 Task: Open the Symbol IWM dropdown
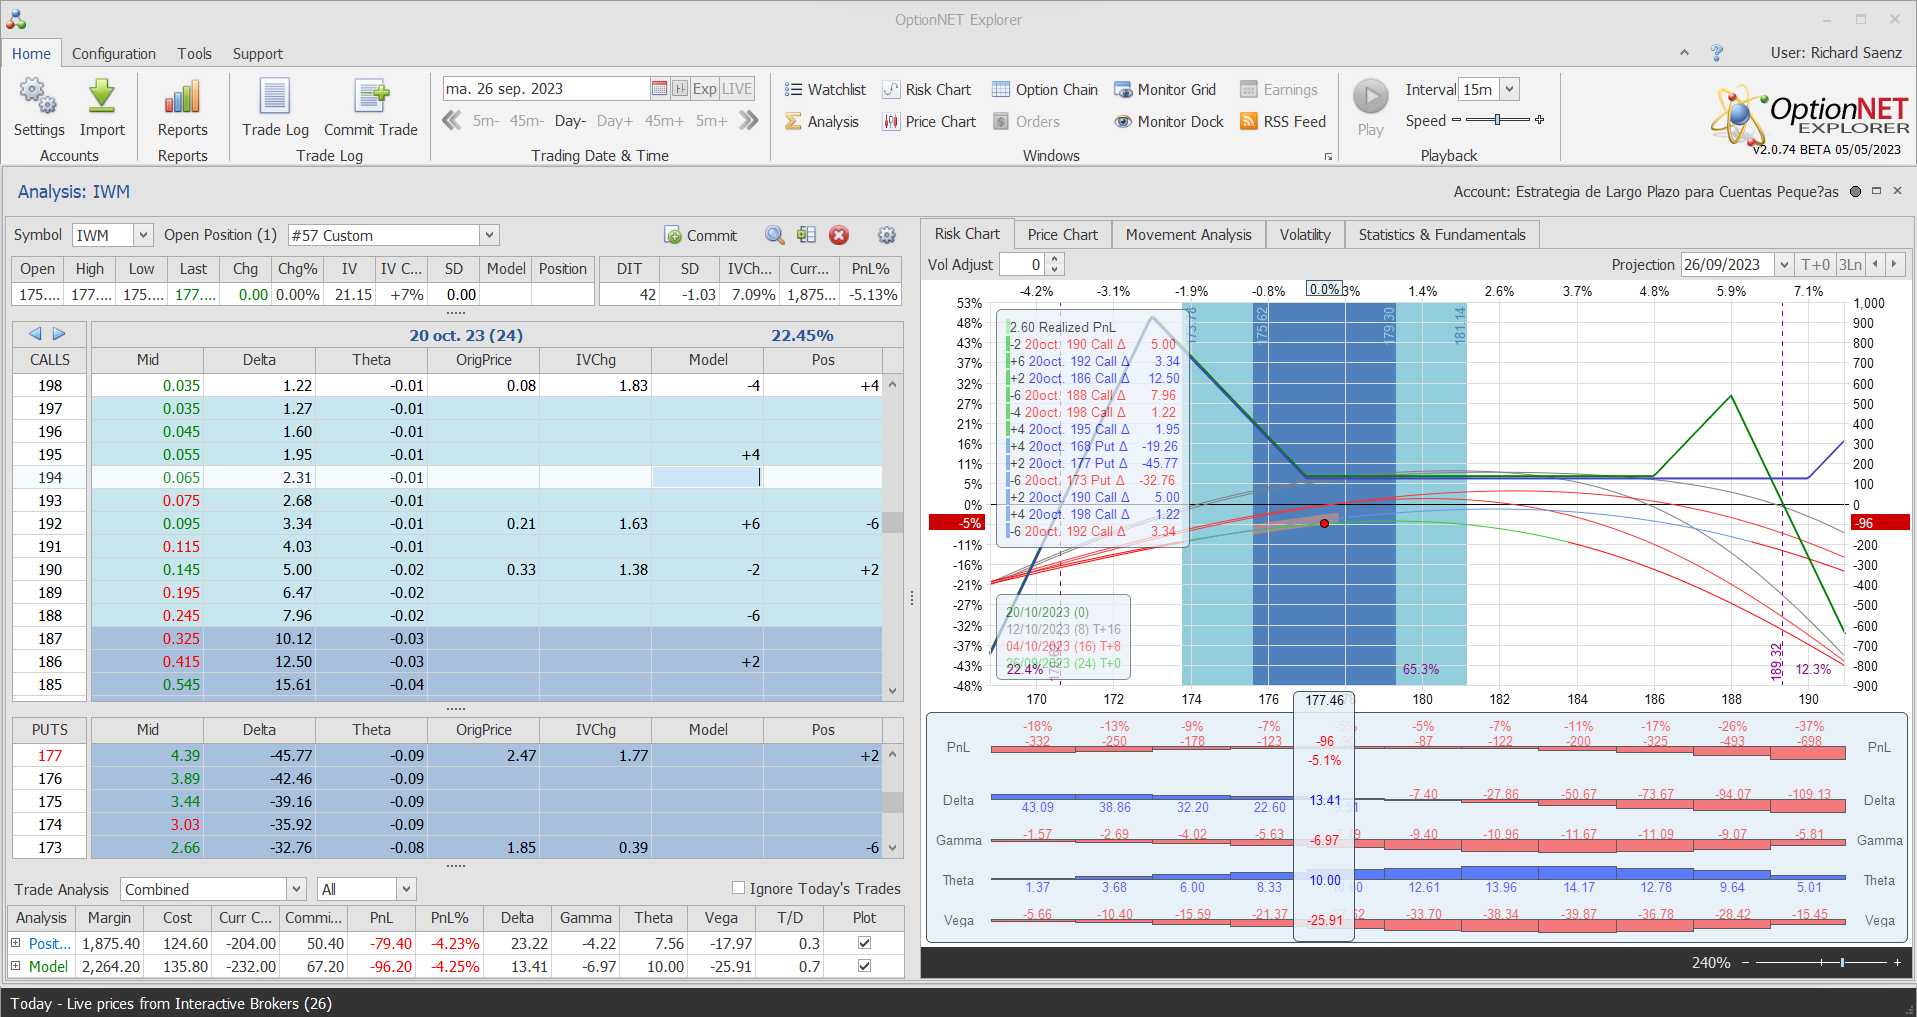pos(143,235)
